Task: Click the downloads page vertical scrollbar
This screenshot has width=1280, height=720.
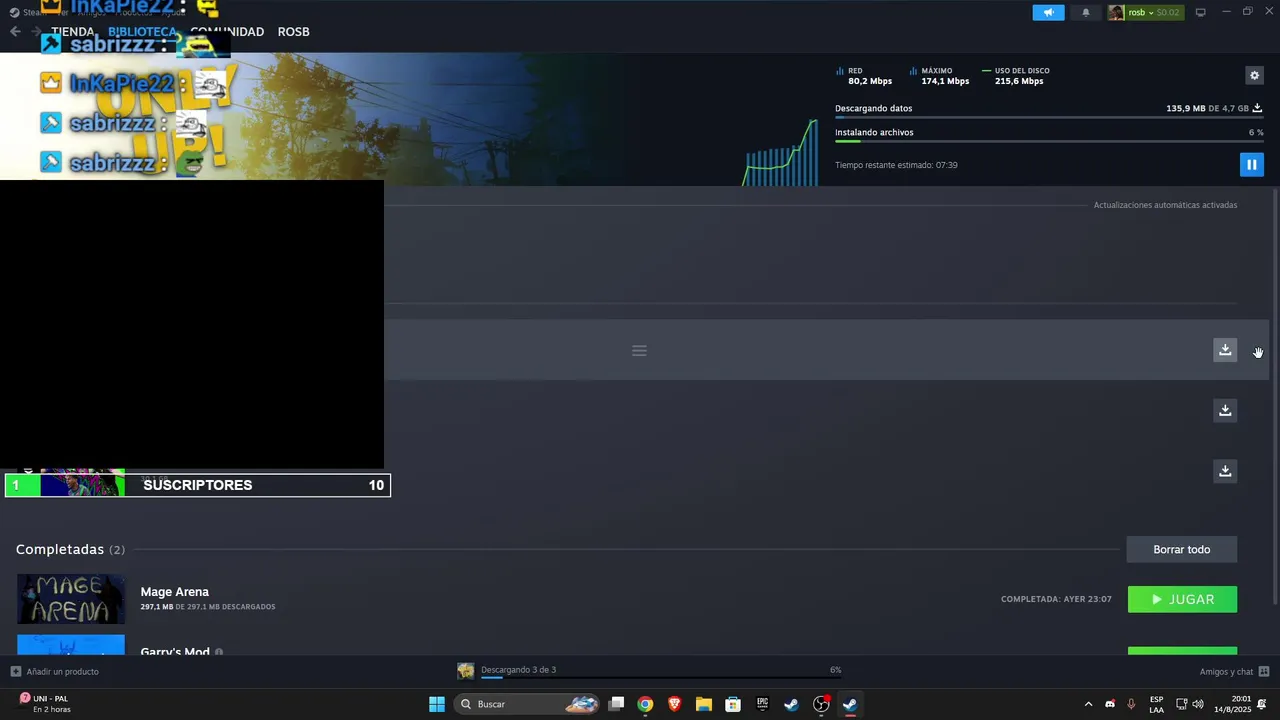Action: click(x=1275, y=395)
